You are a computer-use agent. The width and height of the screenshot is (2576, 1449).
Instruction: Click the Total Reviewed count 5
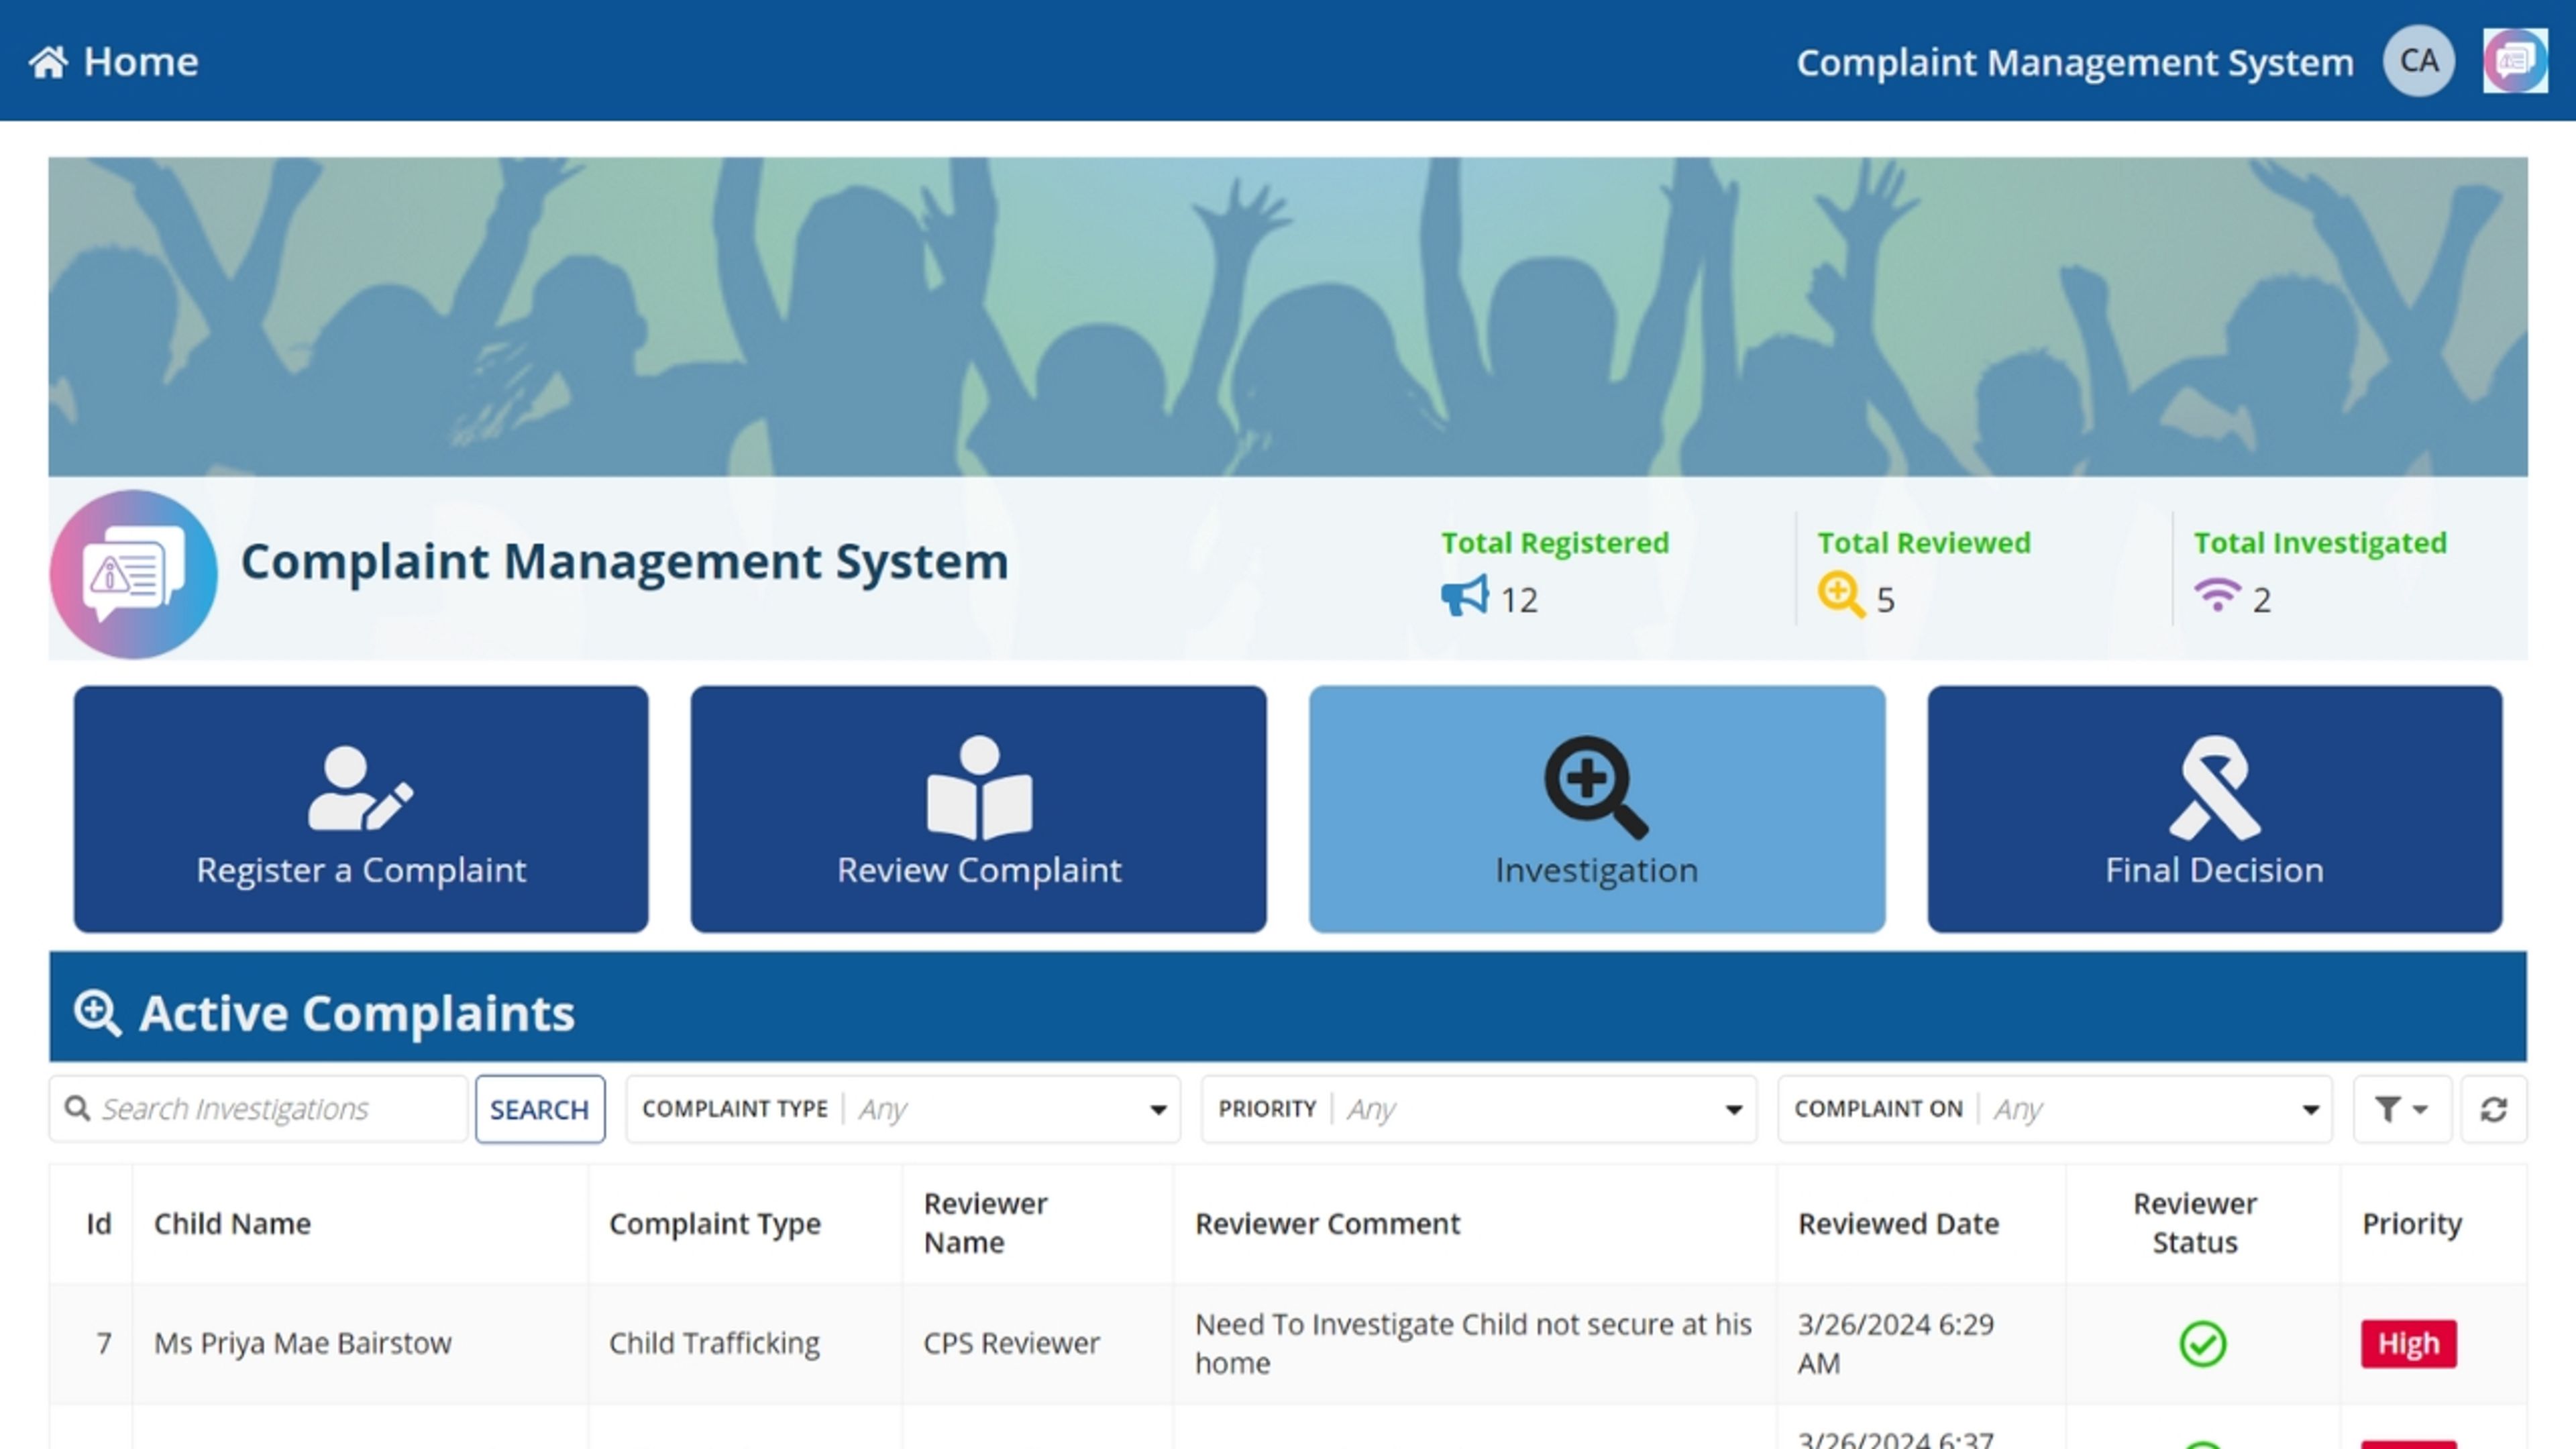[x=1885, y=600]
